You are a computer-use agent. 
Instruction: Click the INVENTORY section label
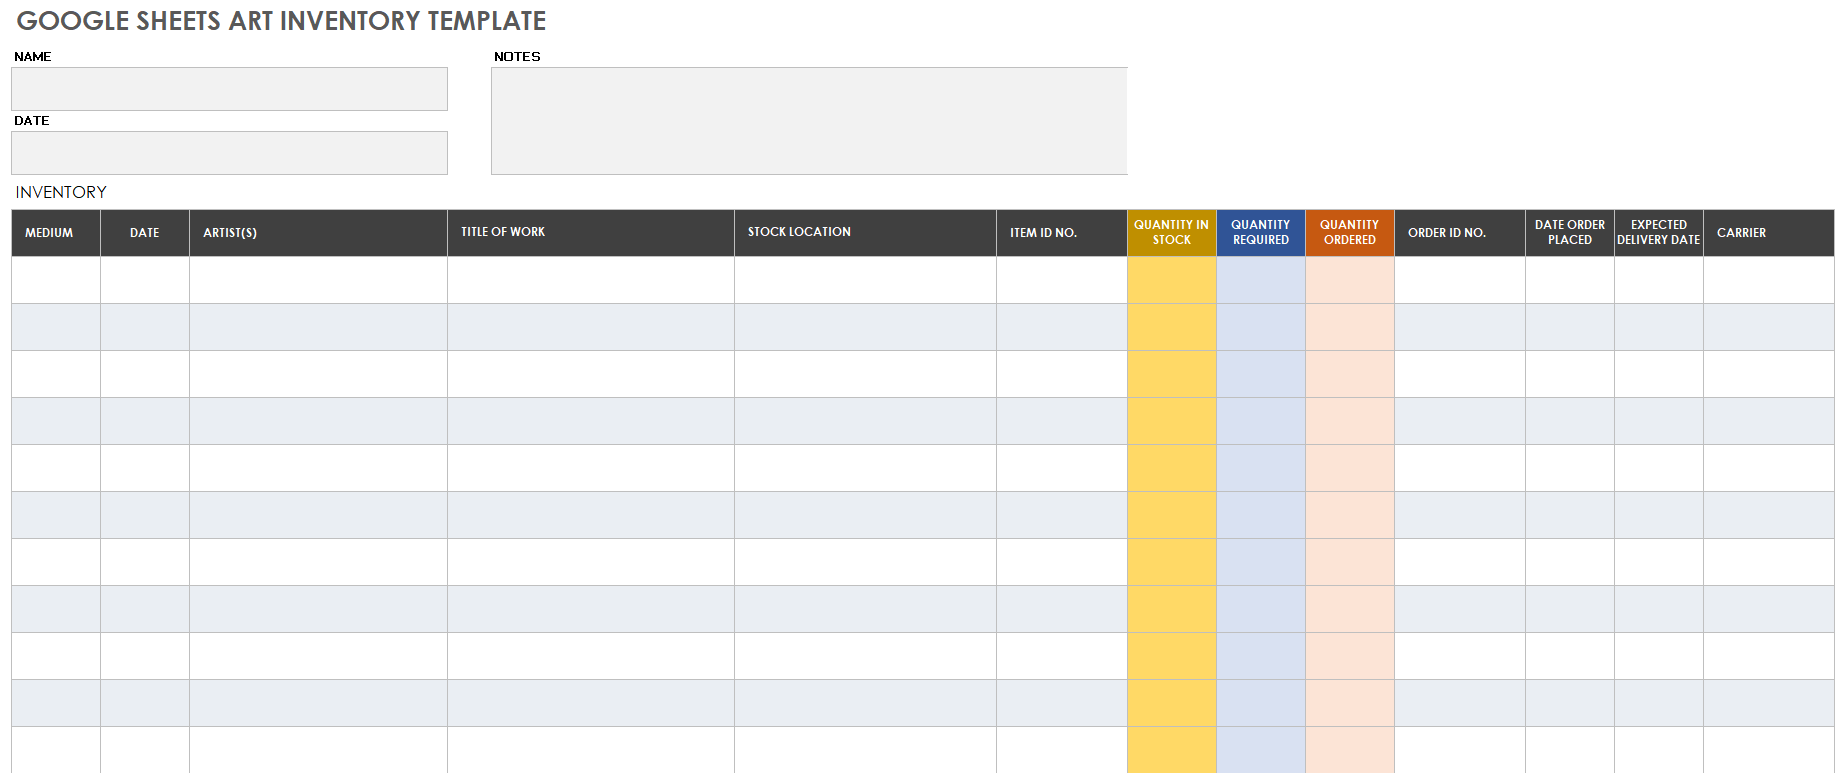tap(61, 192)
